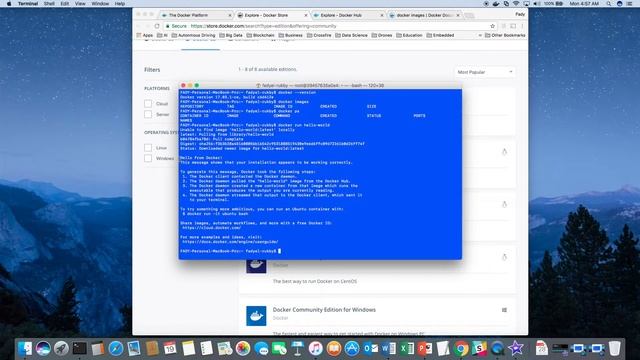The height and width of the screenshot is (360, 640).
Task: Click the Terminal window title bar
Action: coord(320,85)
